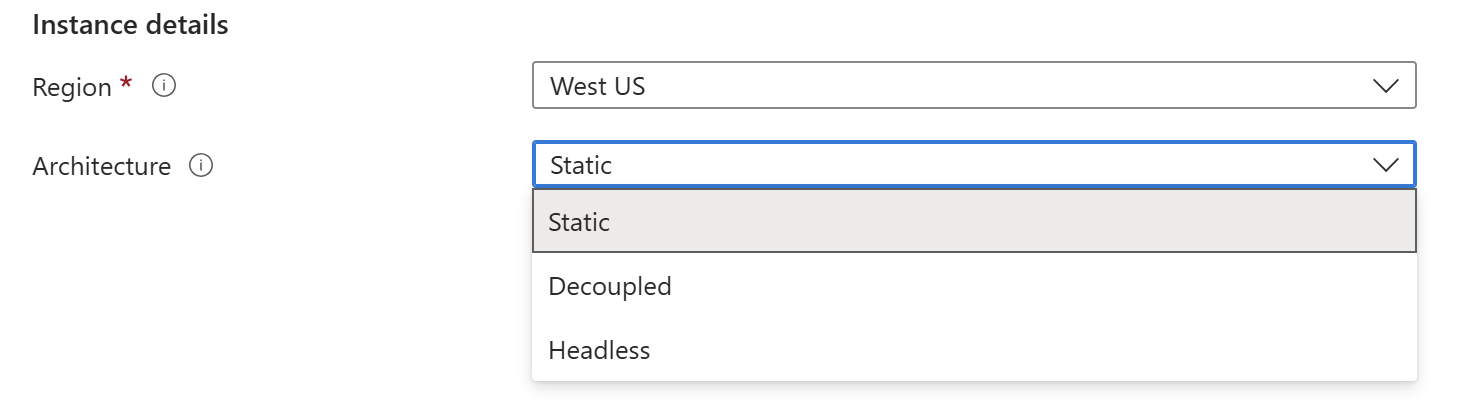Click the Architecture combo box showing Static
1478x402 pixels.
click(x=974, y=165)
